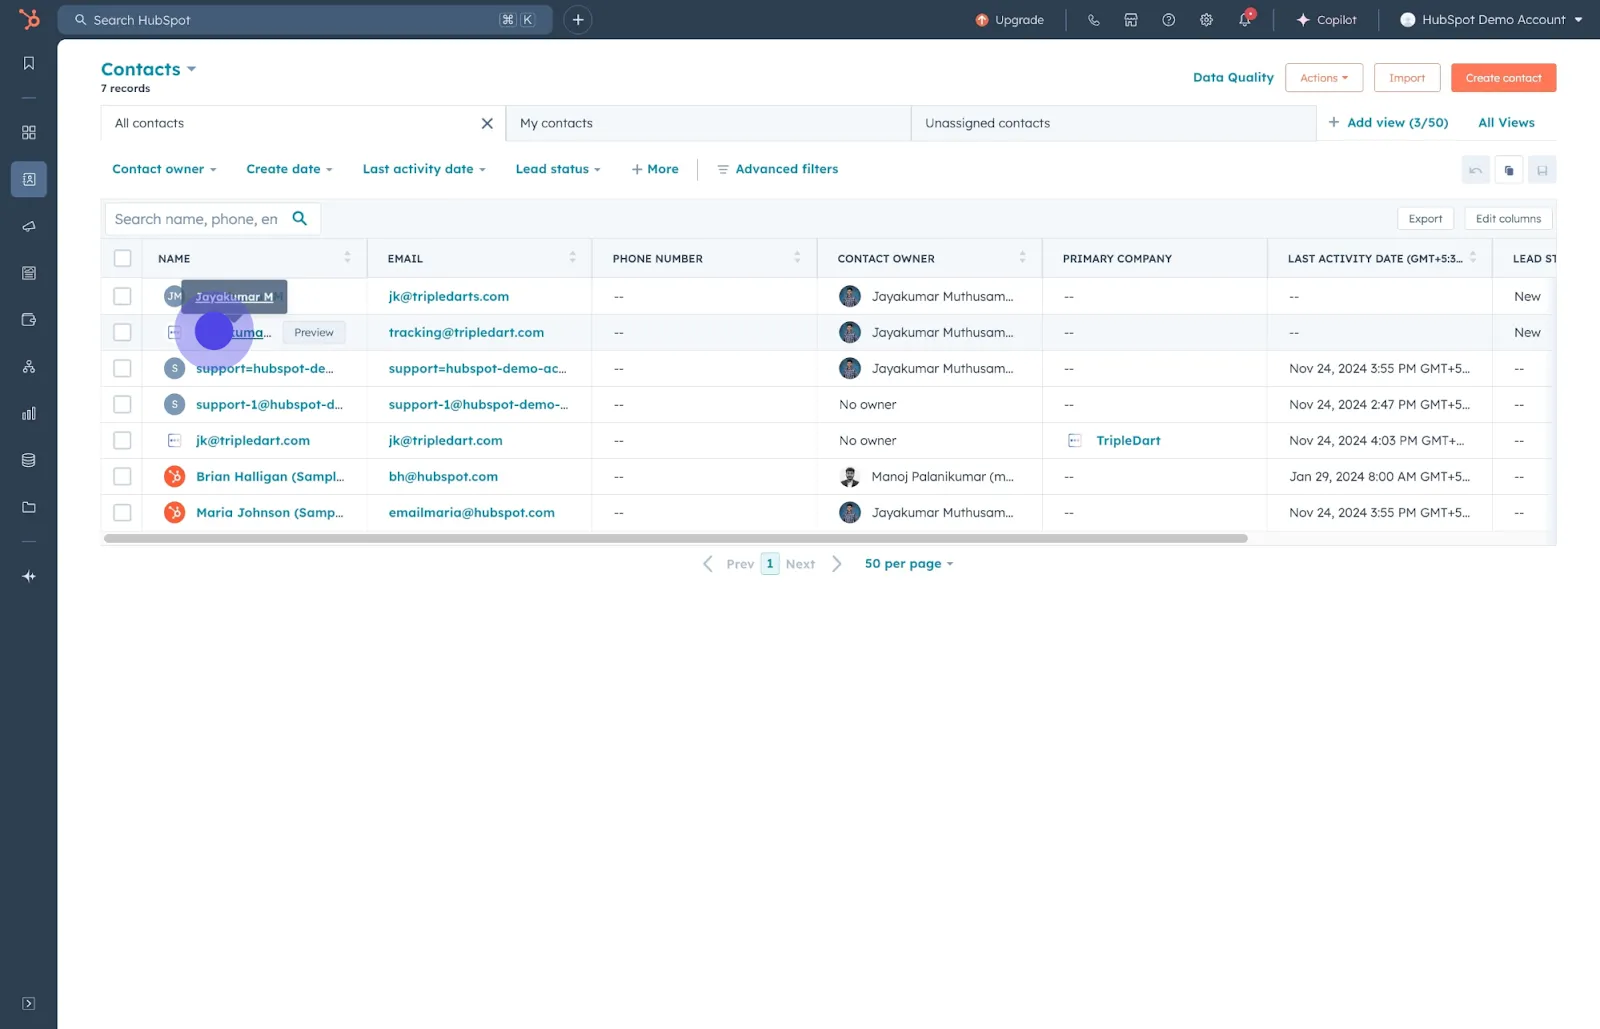Open Automation workflows sidebar icon
1600x1029 pixels.
click(x=29, y=367)
